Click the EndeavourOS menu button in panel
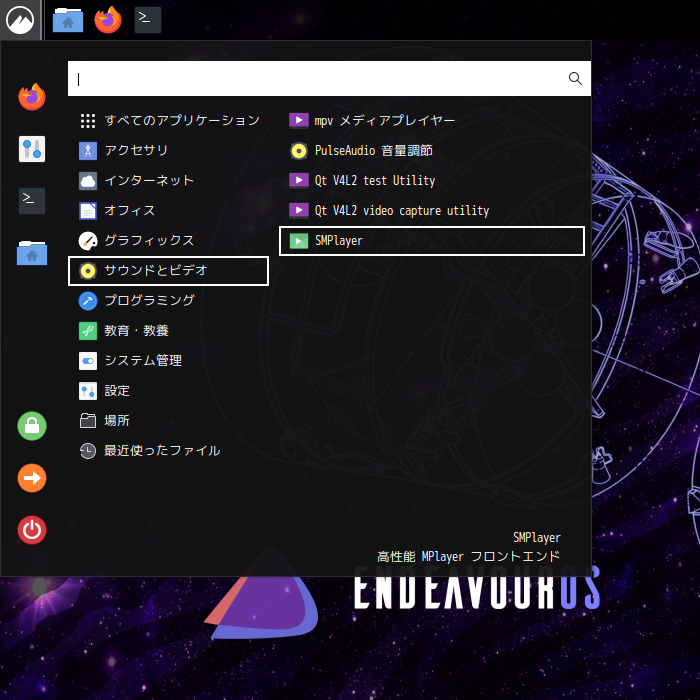 click(x=20, y=20)
